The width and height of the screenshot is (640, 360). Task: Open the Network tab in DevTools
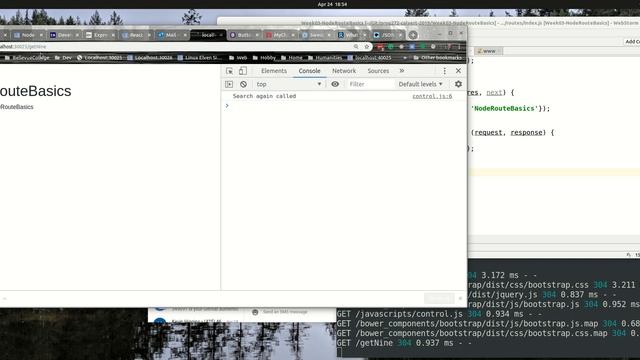coord(344,71)
